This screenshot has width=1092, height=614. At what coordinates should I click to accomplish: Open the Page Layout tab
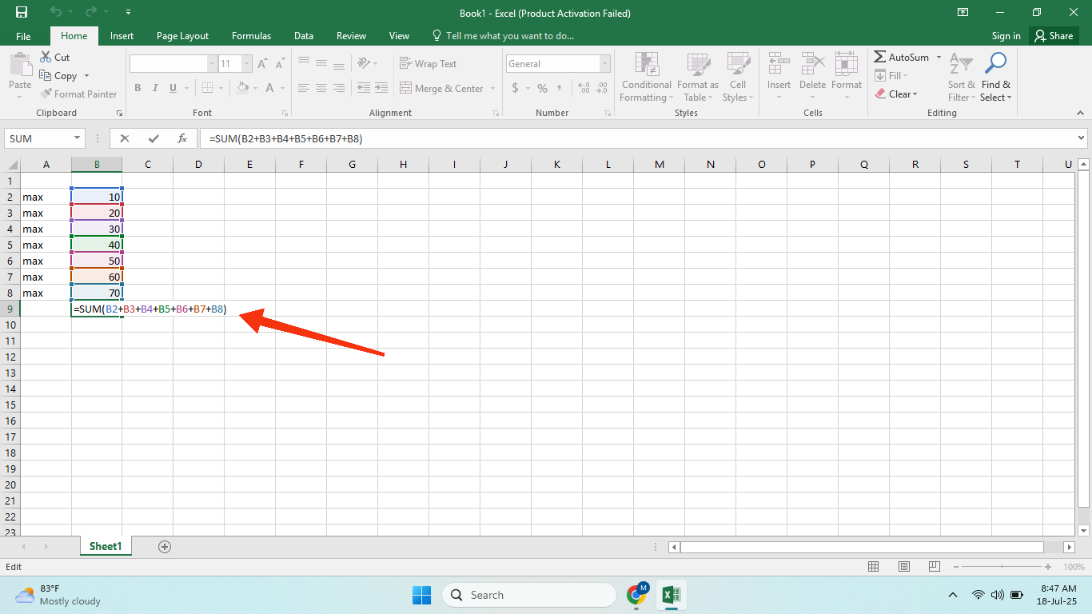[182, 36]
